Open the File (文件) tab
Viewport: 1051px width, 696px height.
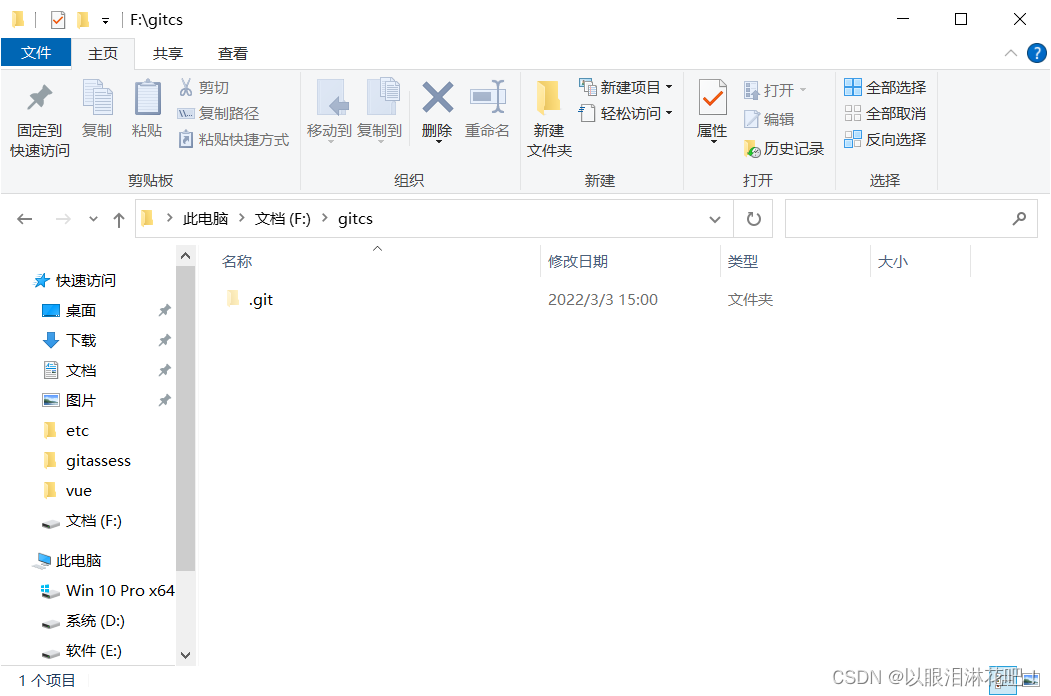pyautogui.click(x=36, y=52)
